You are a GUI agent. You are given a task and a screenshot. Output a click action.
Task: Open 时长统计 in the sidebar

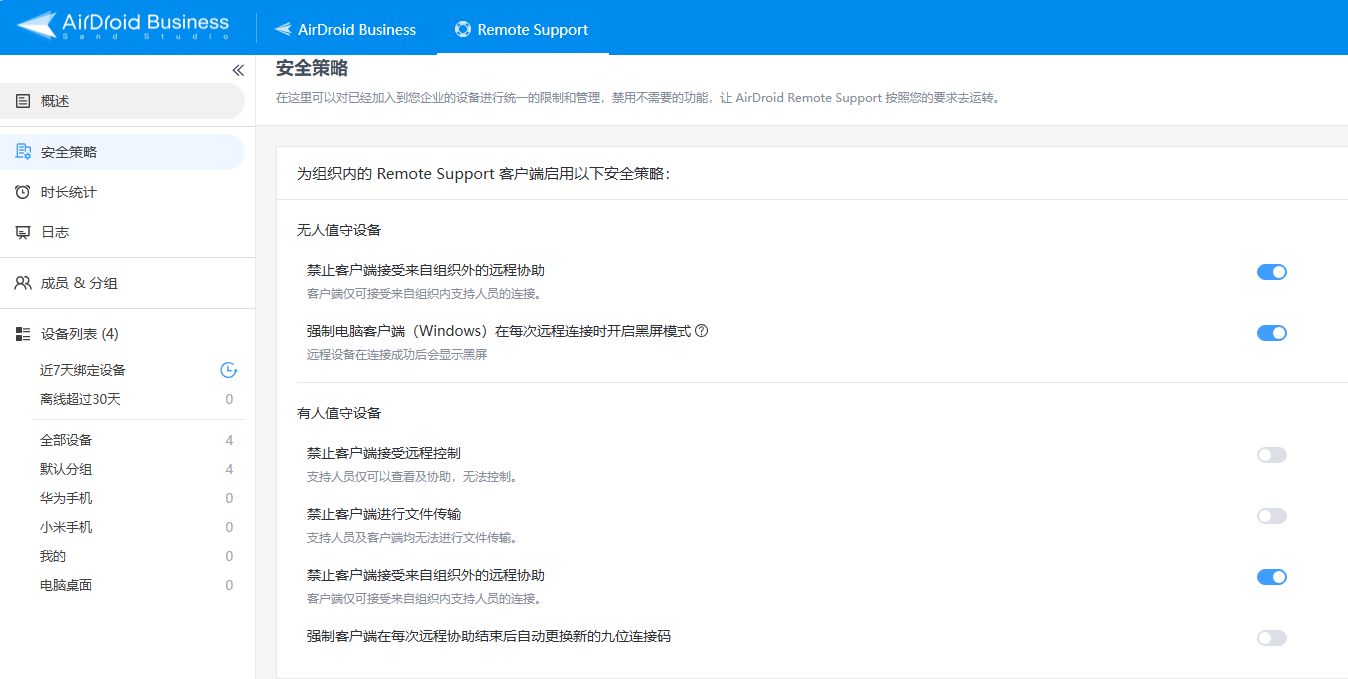coord(122,192)
